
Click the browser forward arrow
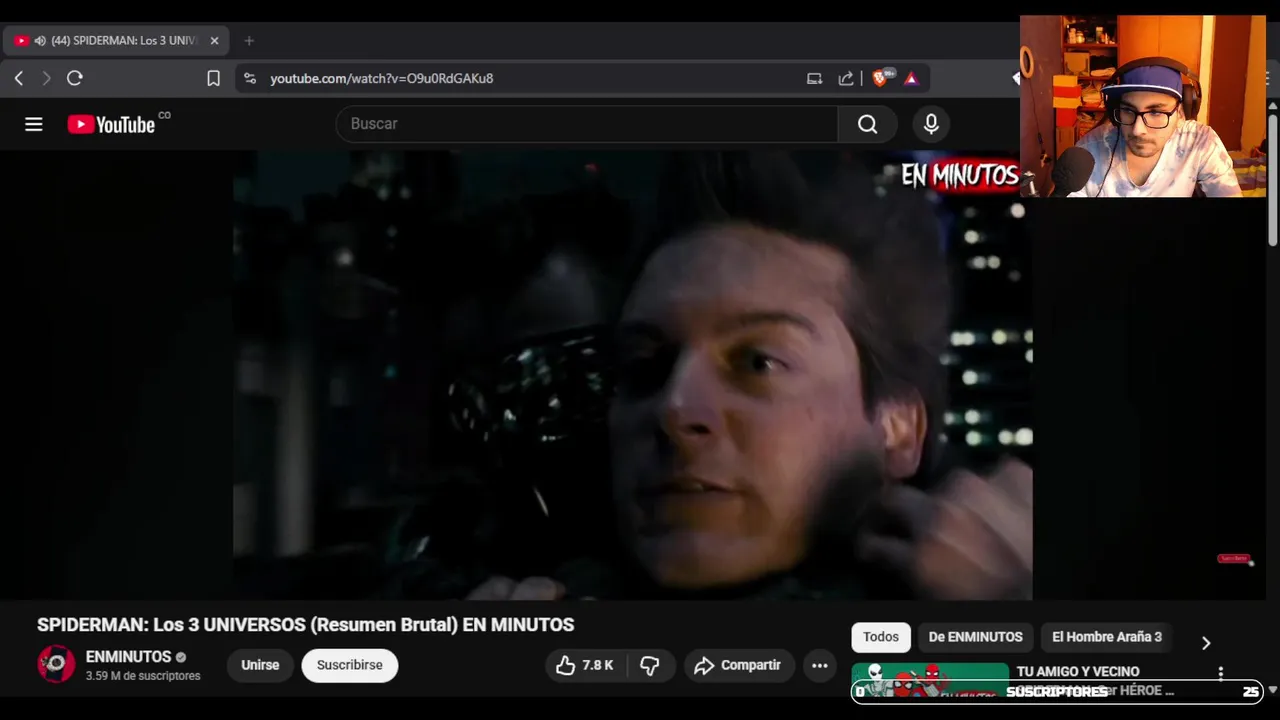click(46, 78)
